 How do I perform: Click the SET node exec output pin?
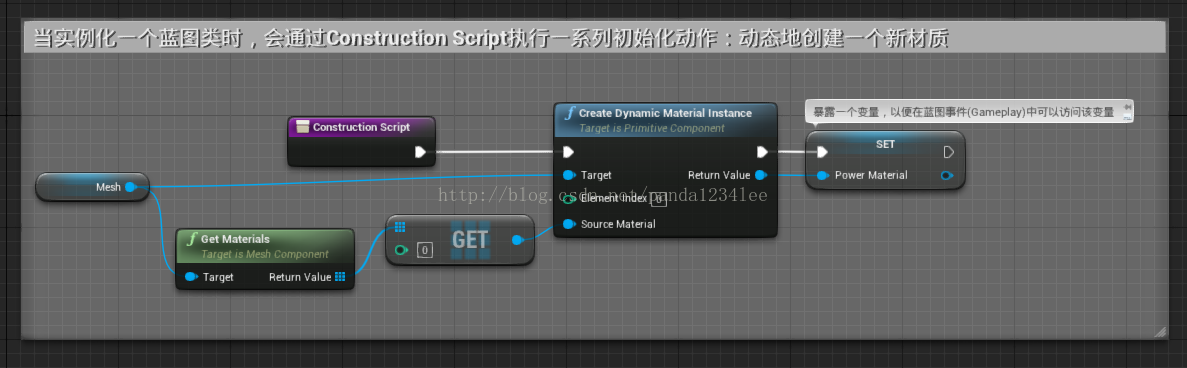[949, 152]
